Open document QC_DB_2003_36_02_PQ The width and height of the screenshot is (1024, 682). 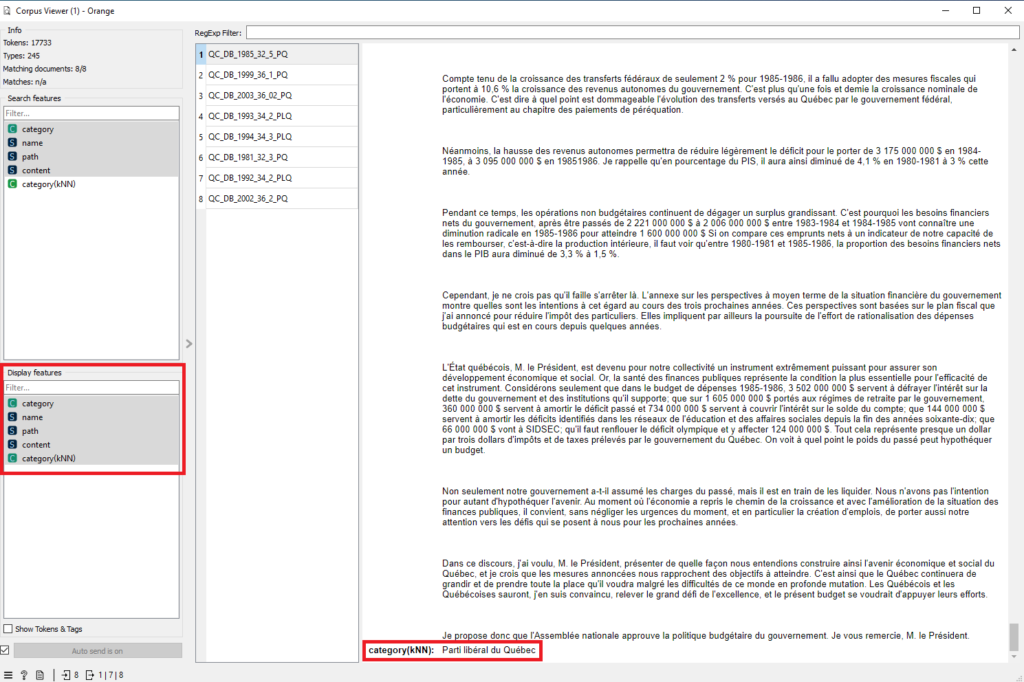tap(249, 95)
